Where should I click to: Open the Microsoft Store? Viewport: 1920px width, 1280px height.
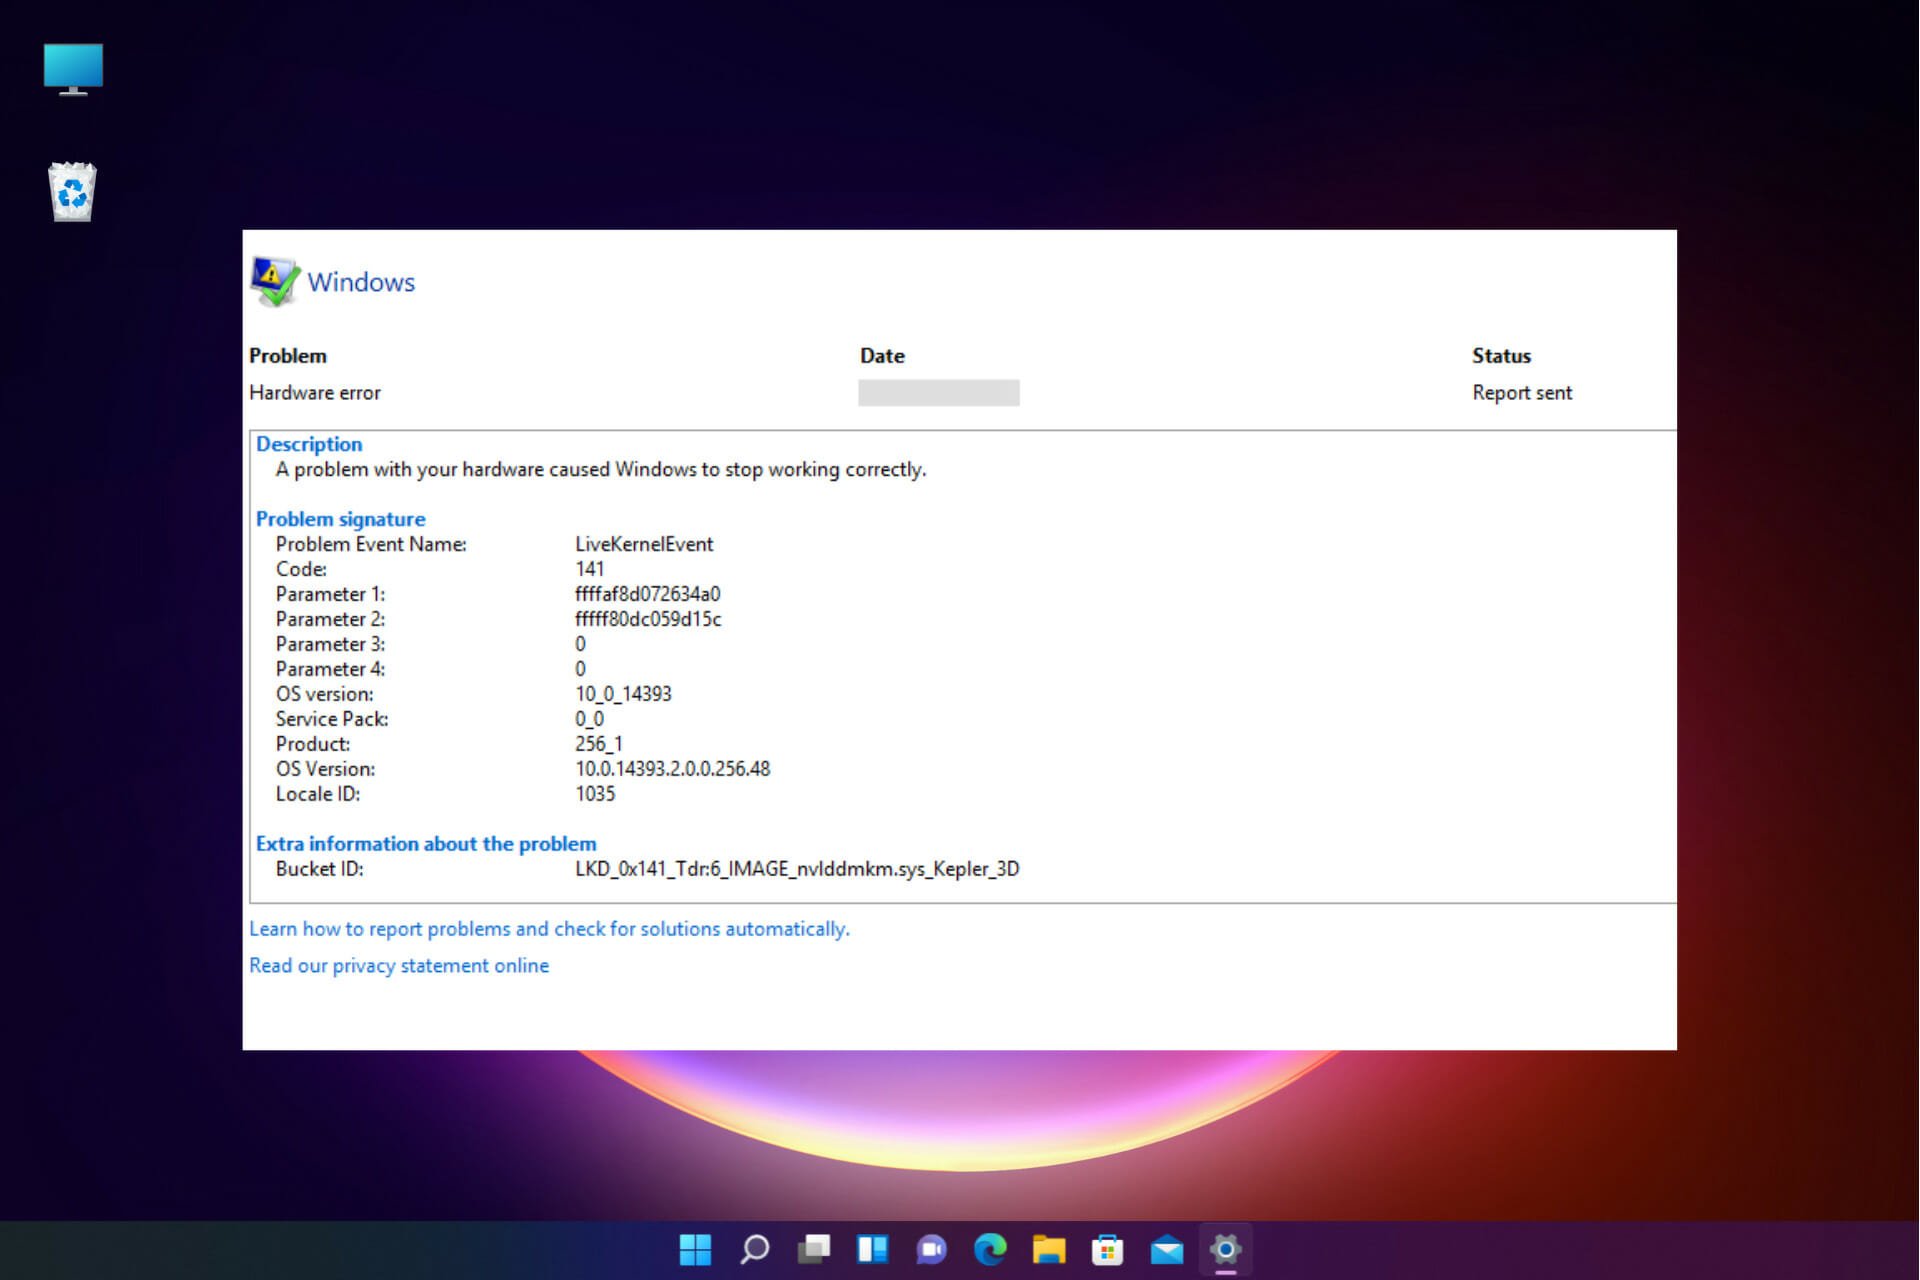click(1108, 1250)
